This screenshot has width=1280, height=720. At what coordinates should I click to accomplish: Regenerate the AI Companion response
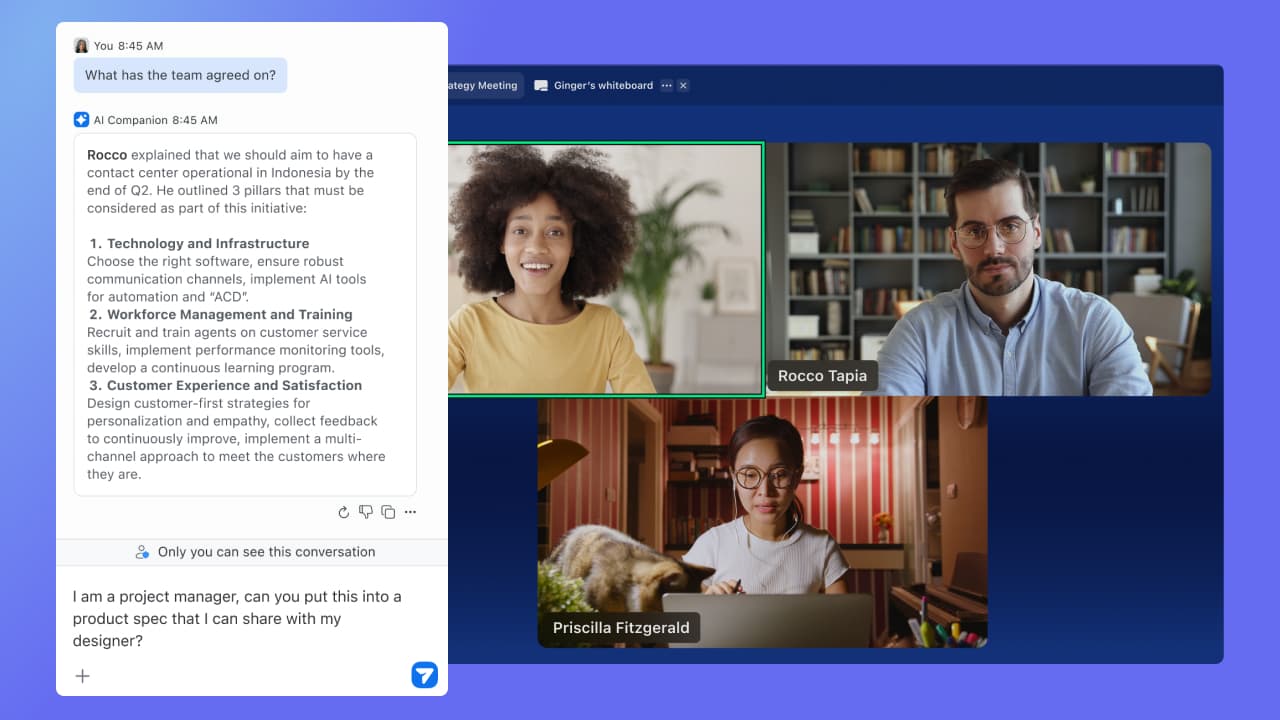(x=344, y=512)
